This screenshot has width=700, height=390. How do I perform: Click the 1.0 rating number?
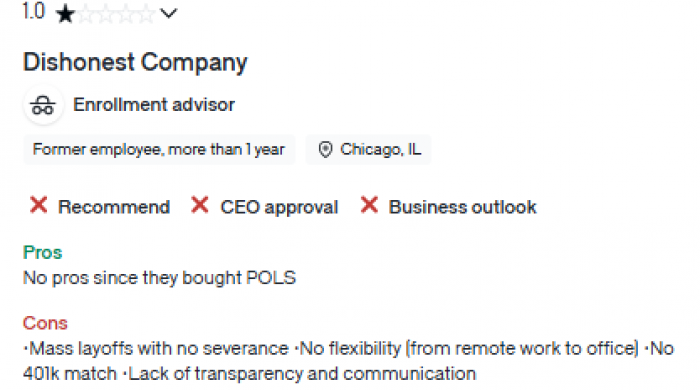pyautogui.click(x=34, y=11)
